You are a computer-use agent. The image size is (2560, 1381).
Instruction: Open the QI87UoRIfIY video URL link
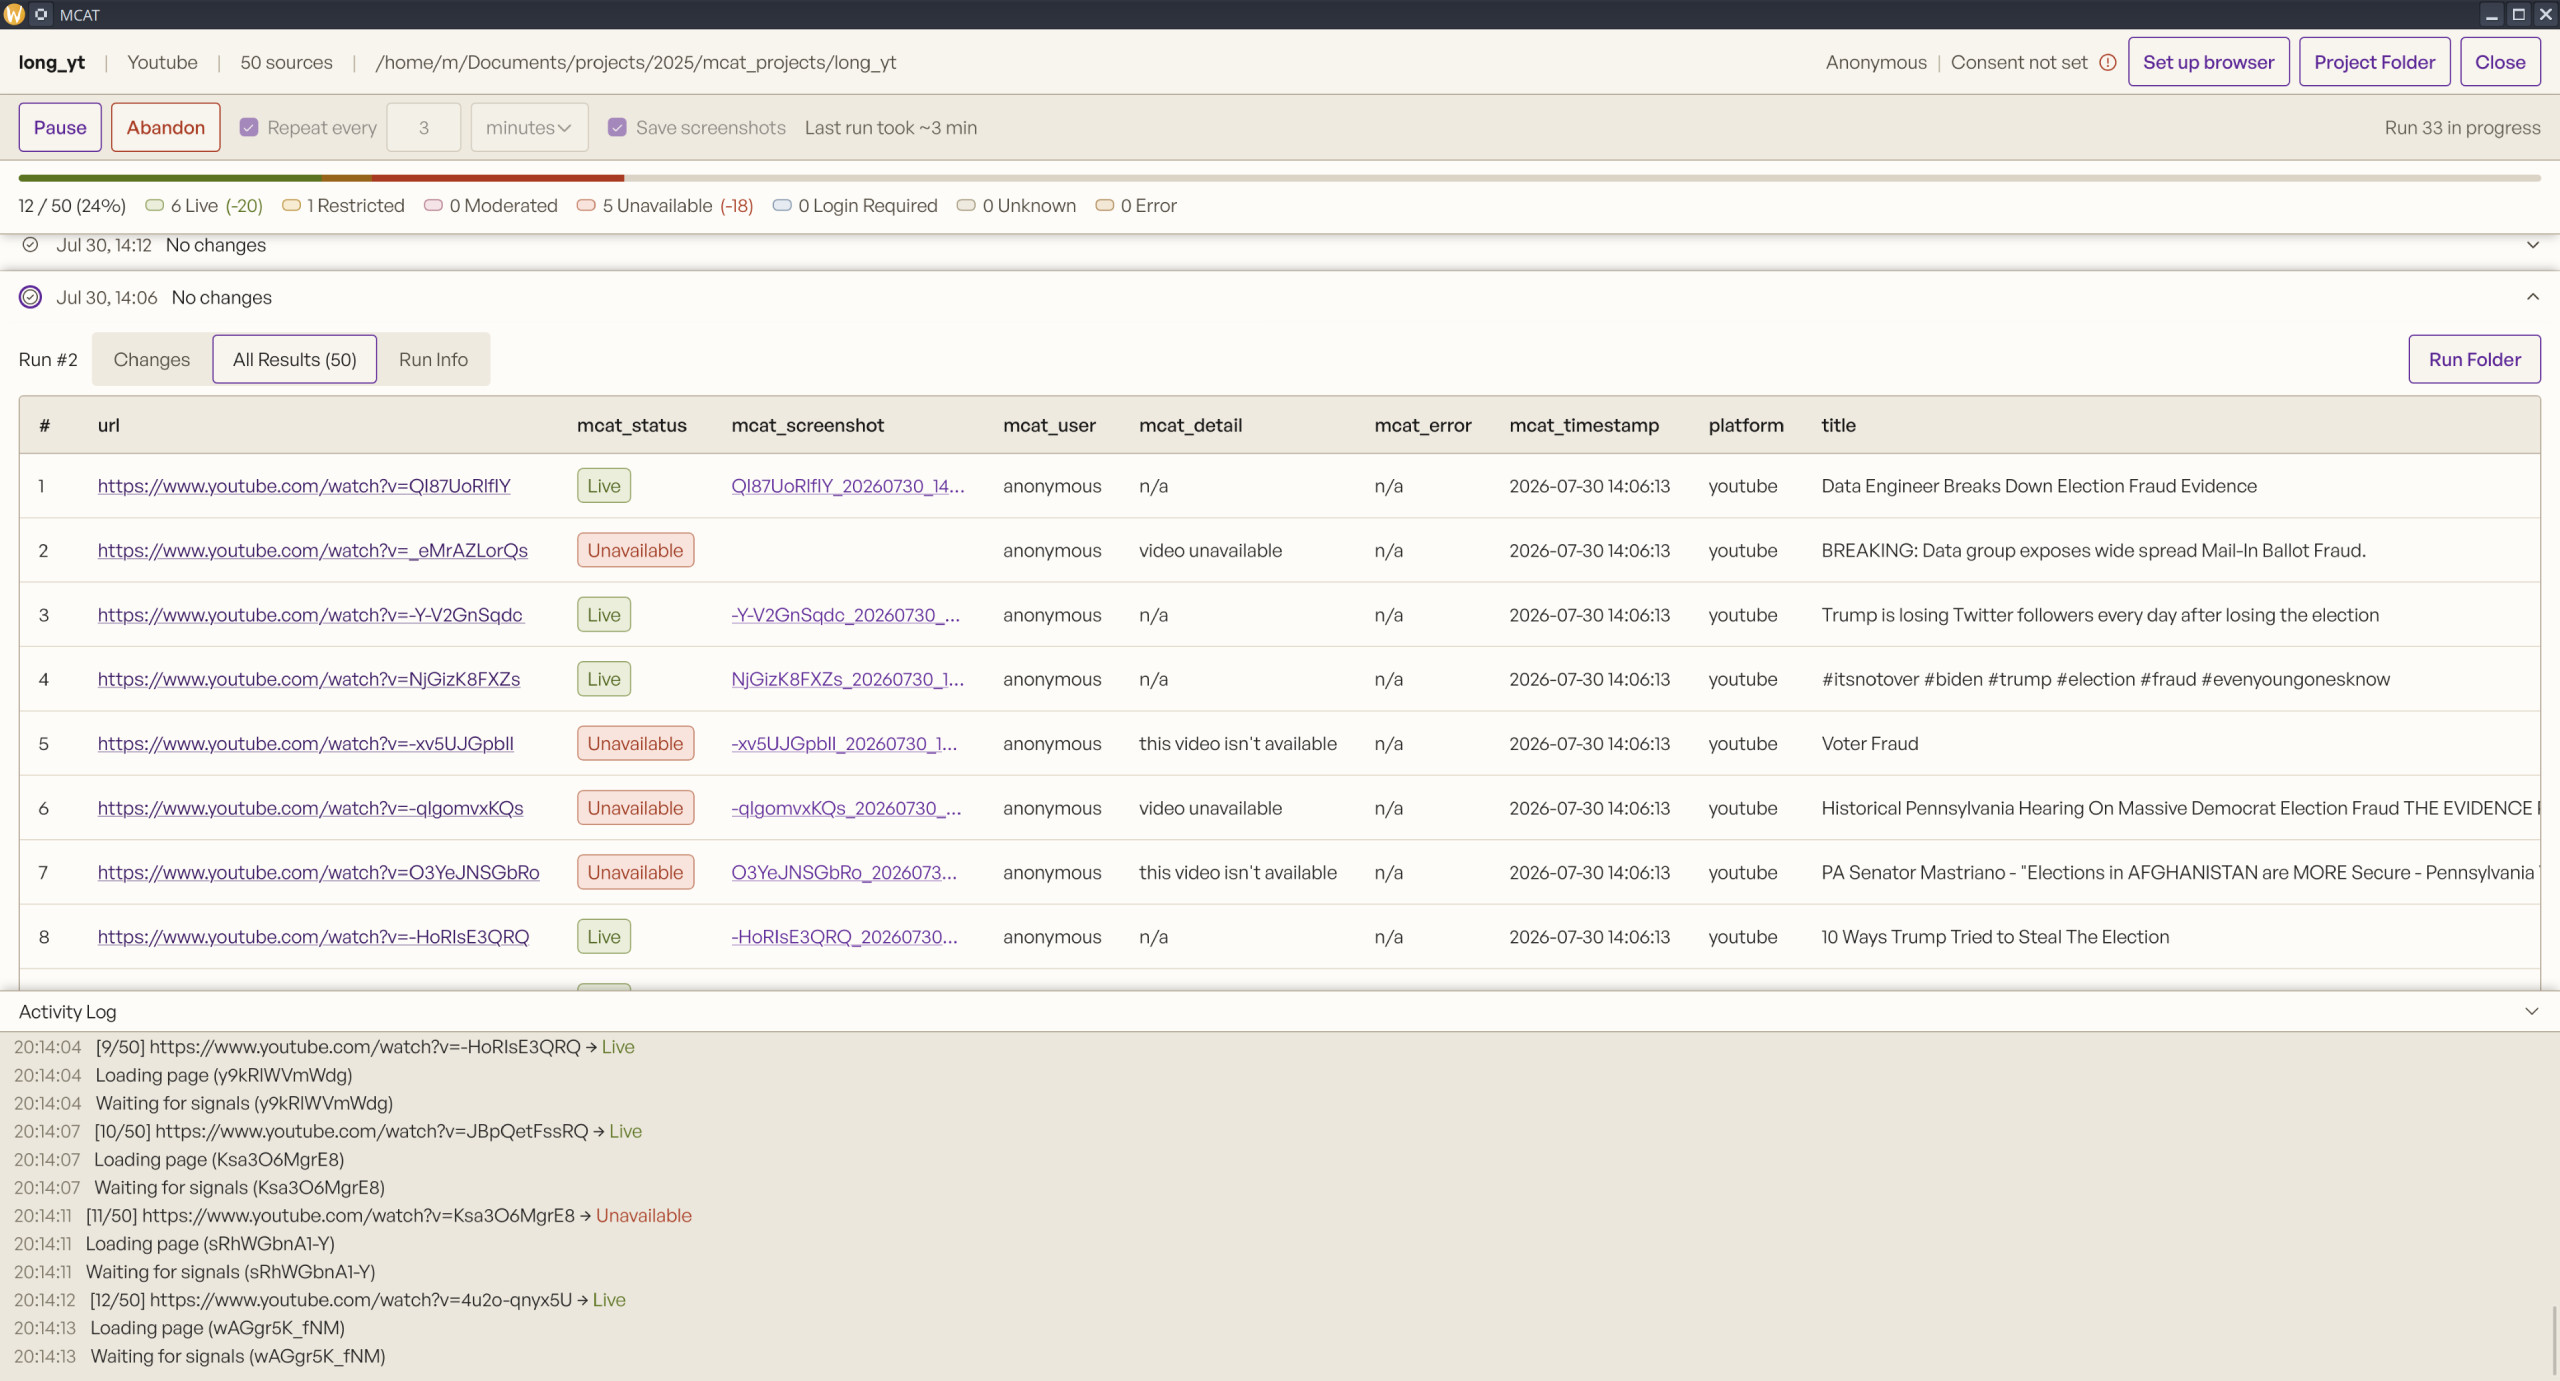304,486
